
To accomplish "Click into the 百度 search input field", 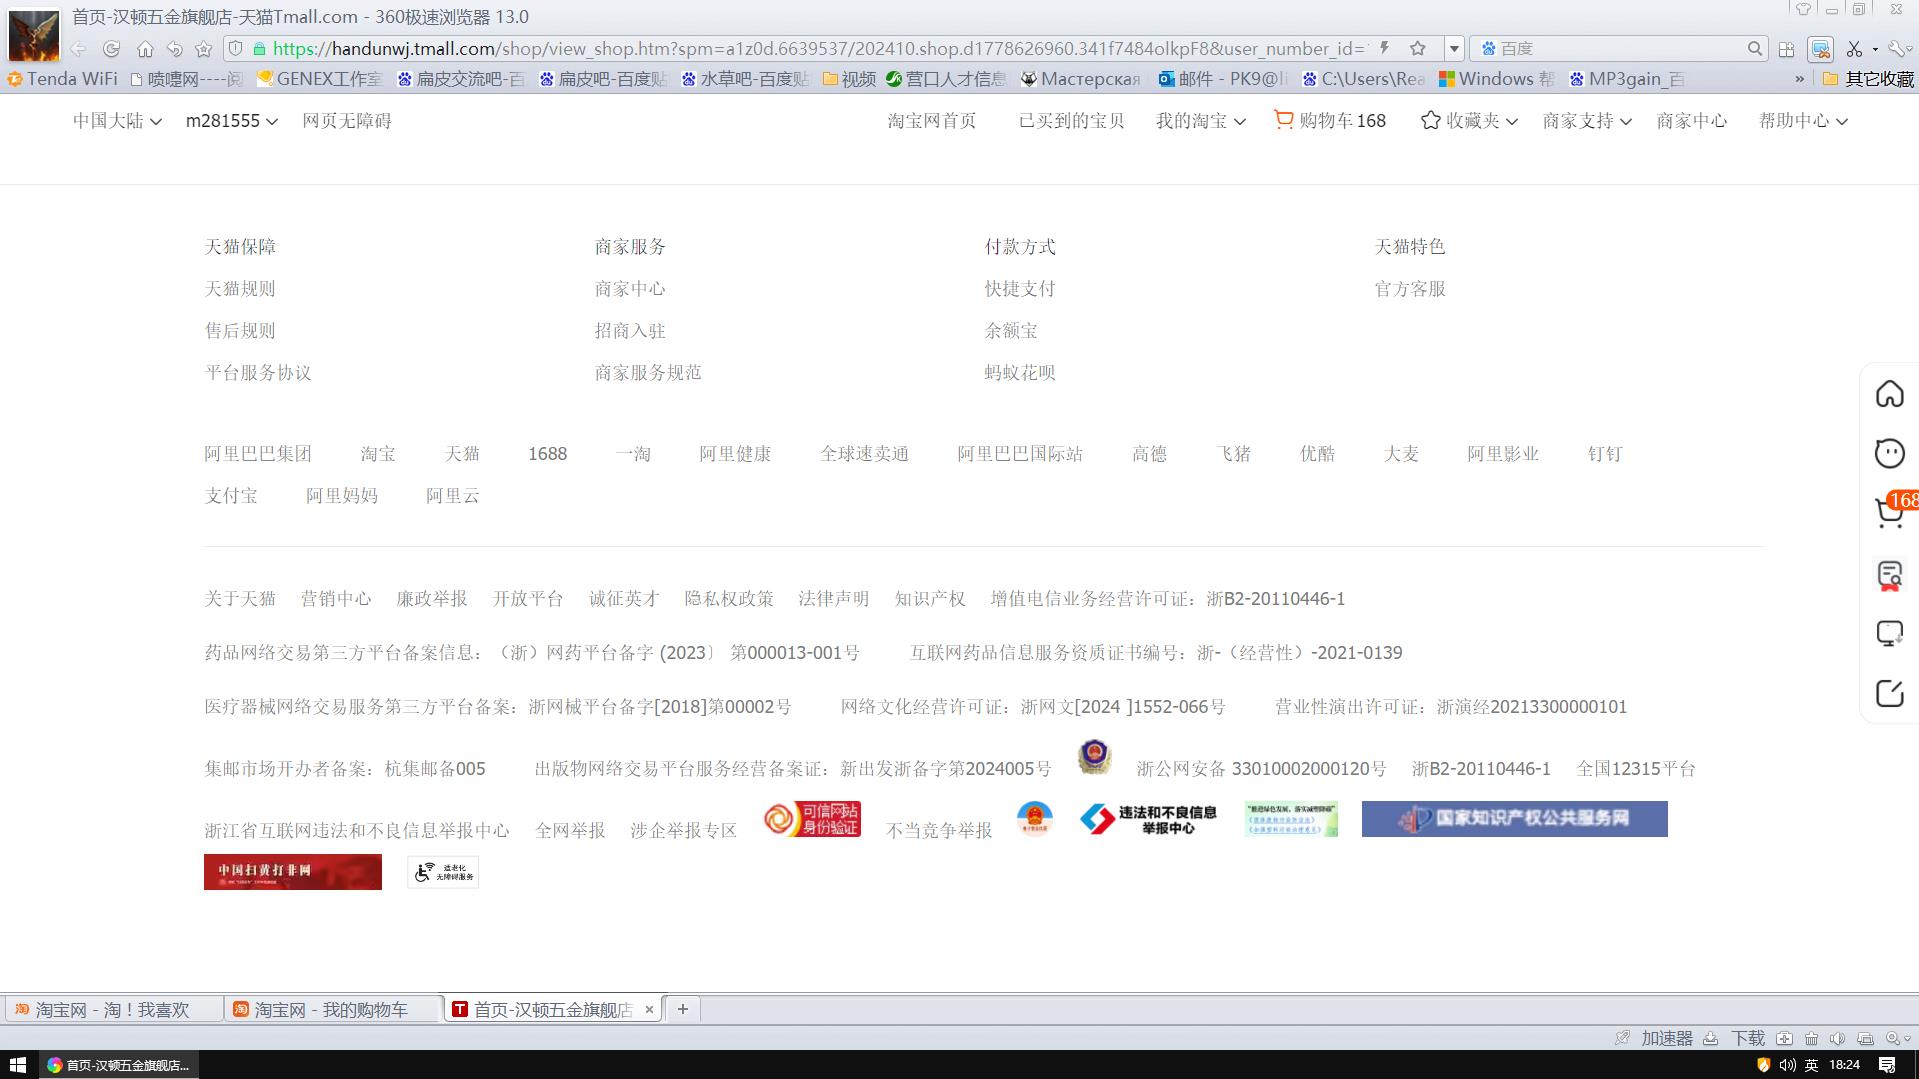I will 1618,48.
